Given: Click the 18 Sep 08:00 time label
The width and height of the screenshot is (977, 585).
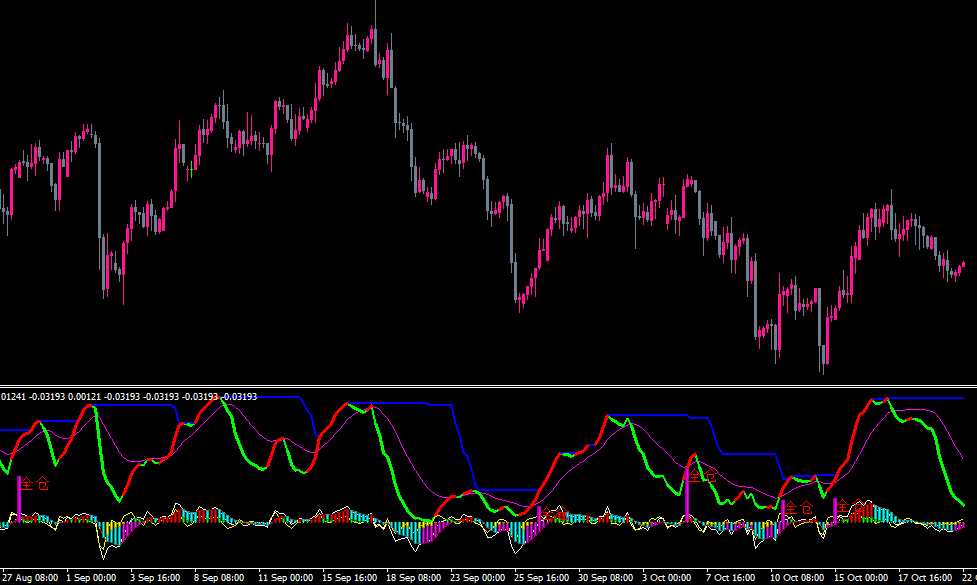Looking at the screenshot, I should pyautogui.click(x=415, y=578).
